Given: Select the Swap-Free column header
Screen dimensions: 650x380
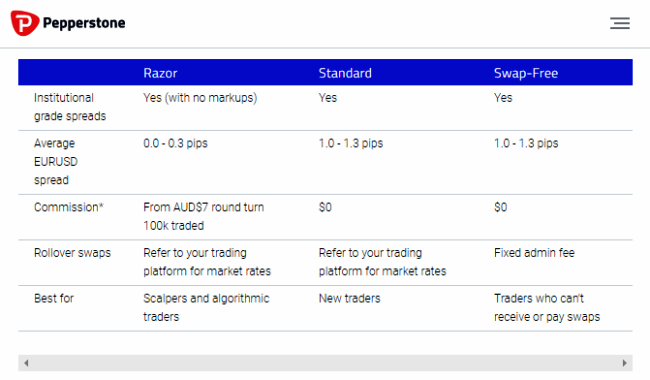Looking at the screenshot, I should (x=526, y=73).
